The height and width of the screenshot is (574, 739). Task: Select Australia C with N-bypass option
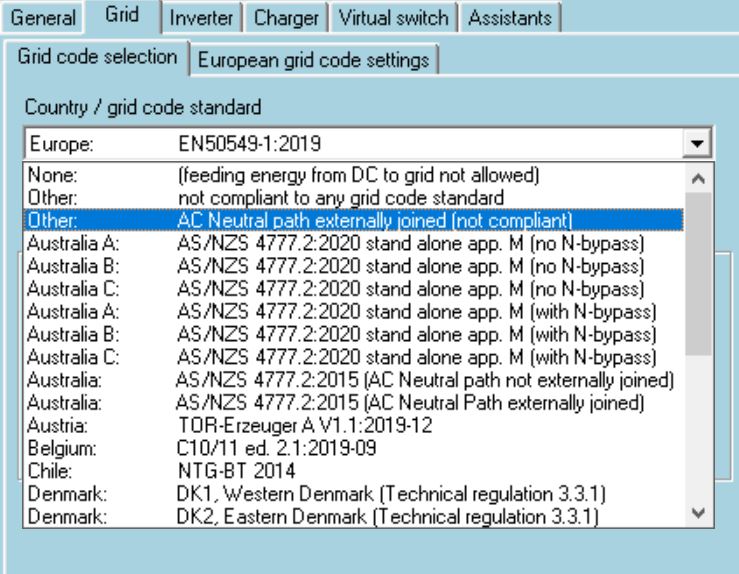353,357
